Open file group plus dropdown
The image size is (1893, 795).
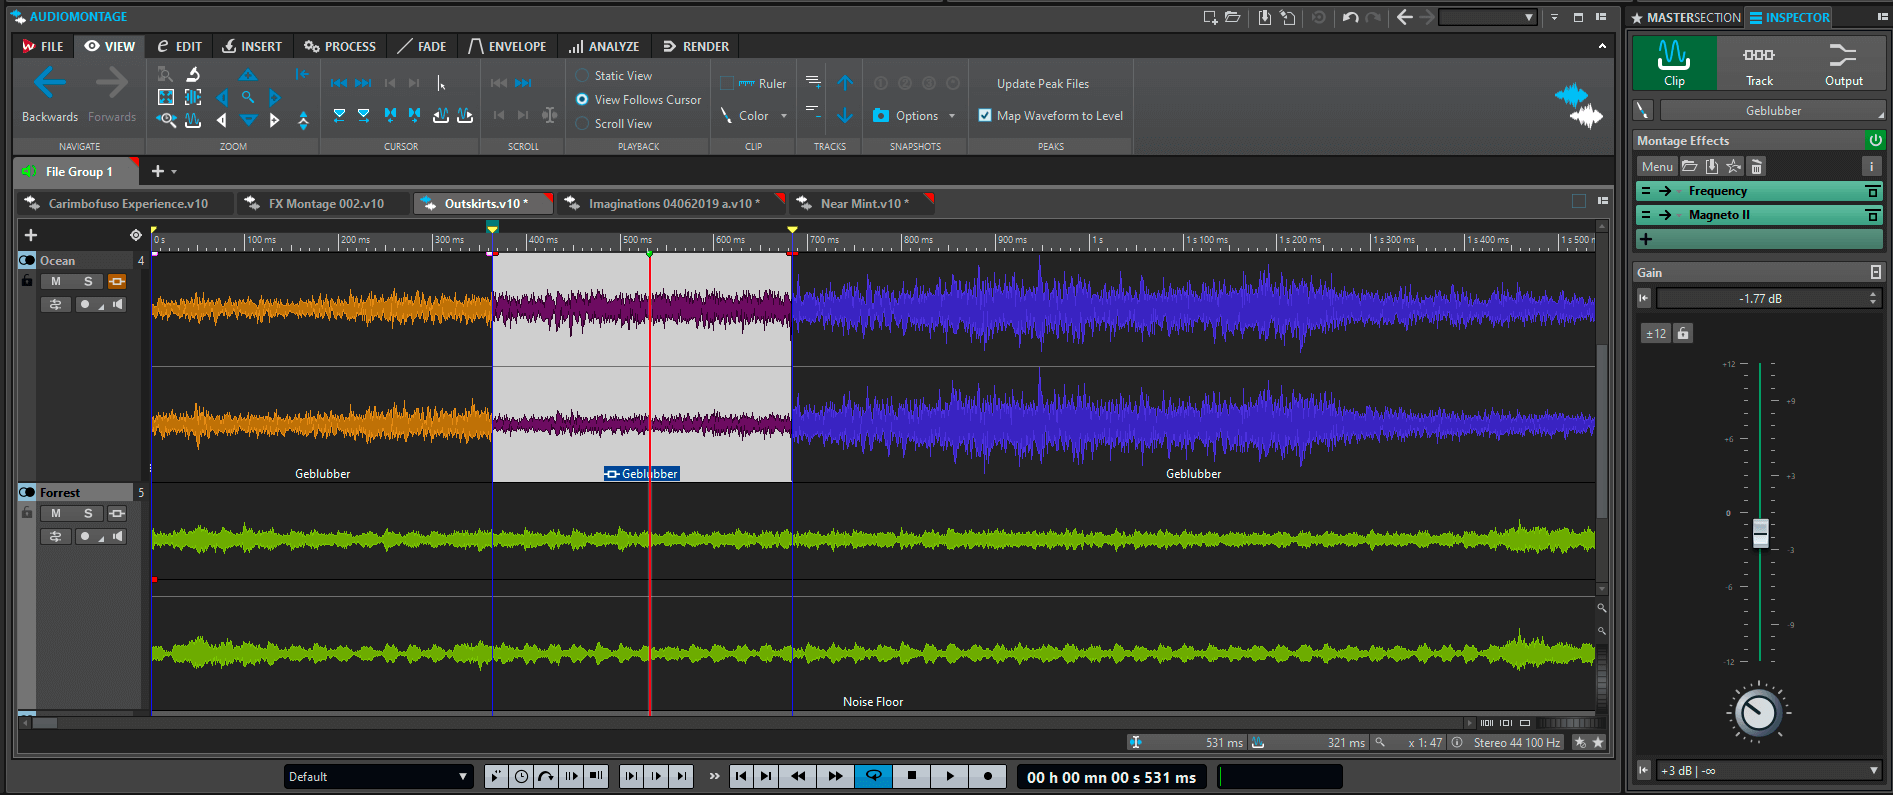click(x=174, y=172)
